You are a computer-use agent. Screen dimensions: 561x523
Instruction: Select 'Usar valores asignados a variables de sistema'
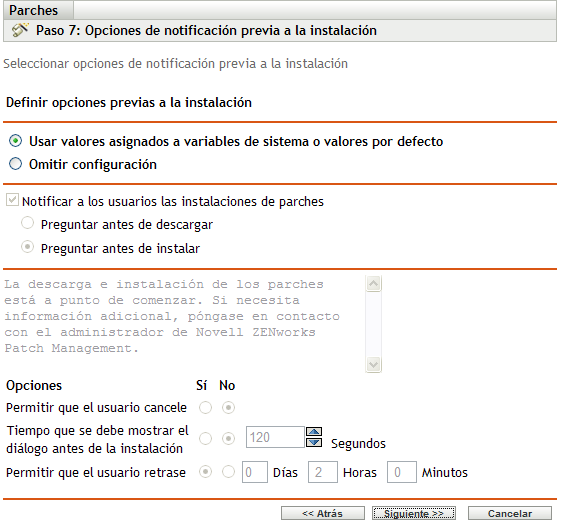point(15,141)
